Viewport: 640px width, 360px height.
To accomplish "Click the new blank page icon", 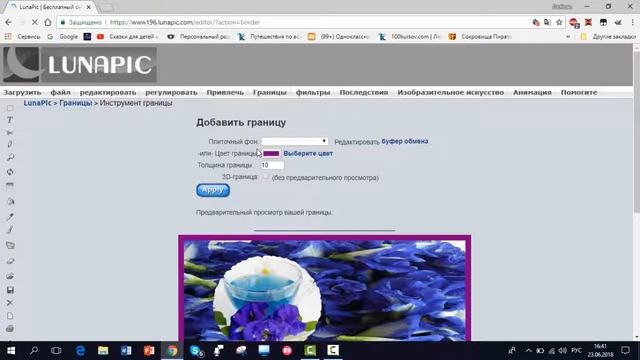I will pos(10,316).
